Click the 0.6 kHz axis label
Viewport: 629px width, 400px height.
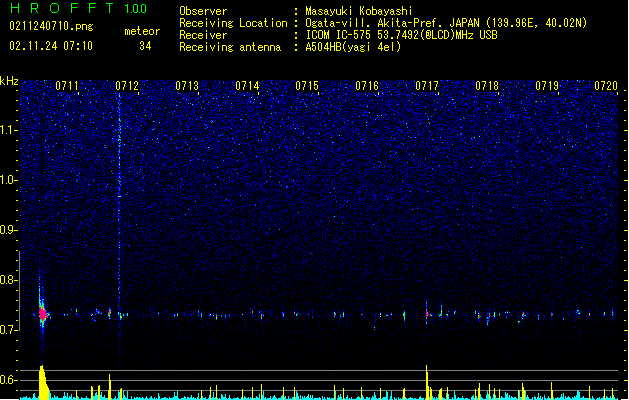(x=9, y=380)
